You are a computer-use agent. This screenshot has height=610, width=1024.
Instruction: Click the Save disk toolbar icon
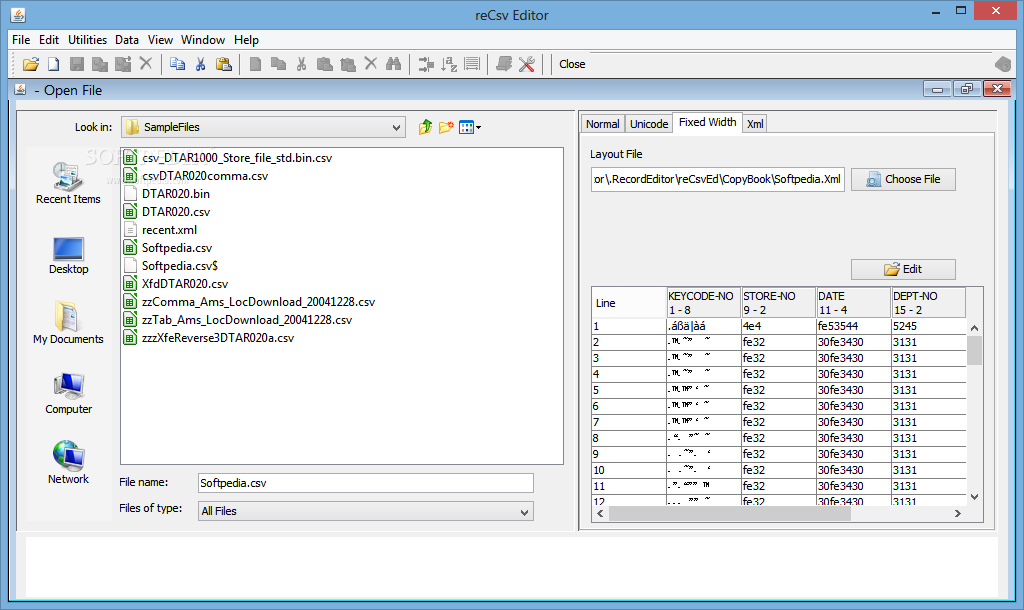[x=77, y=64]
